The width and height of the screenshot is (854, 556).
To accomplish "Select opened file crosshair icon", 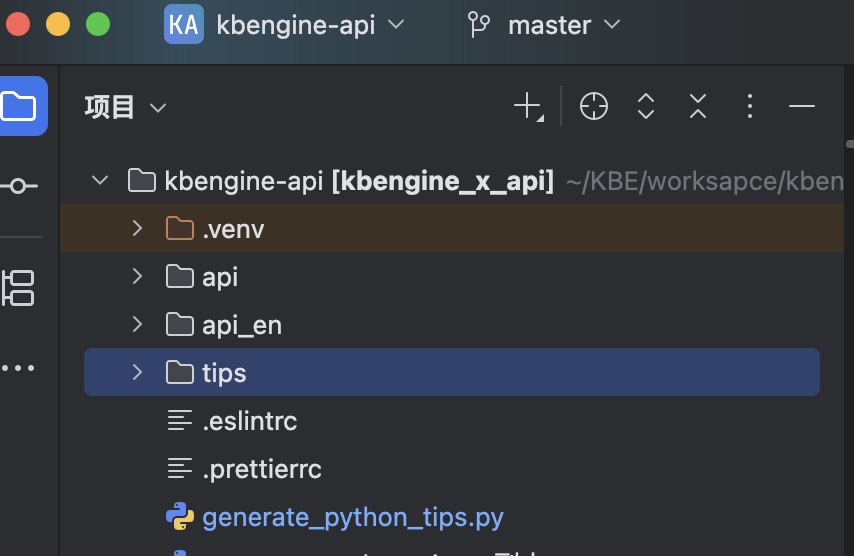I will coord(594,106).
